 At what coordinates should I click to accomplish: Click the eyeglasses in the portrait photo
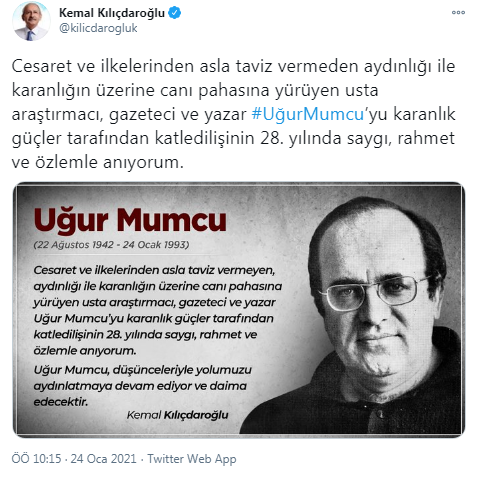373,292
